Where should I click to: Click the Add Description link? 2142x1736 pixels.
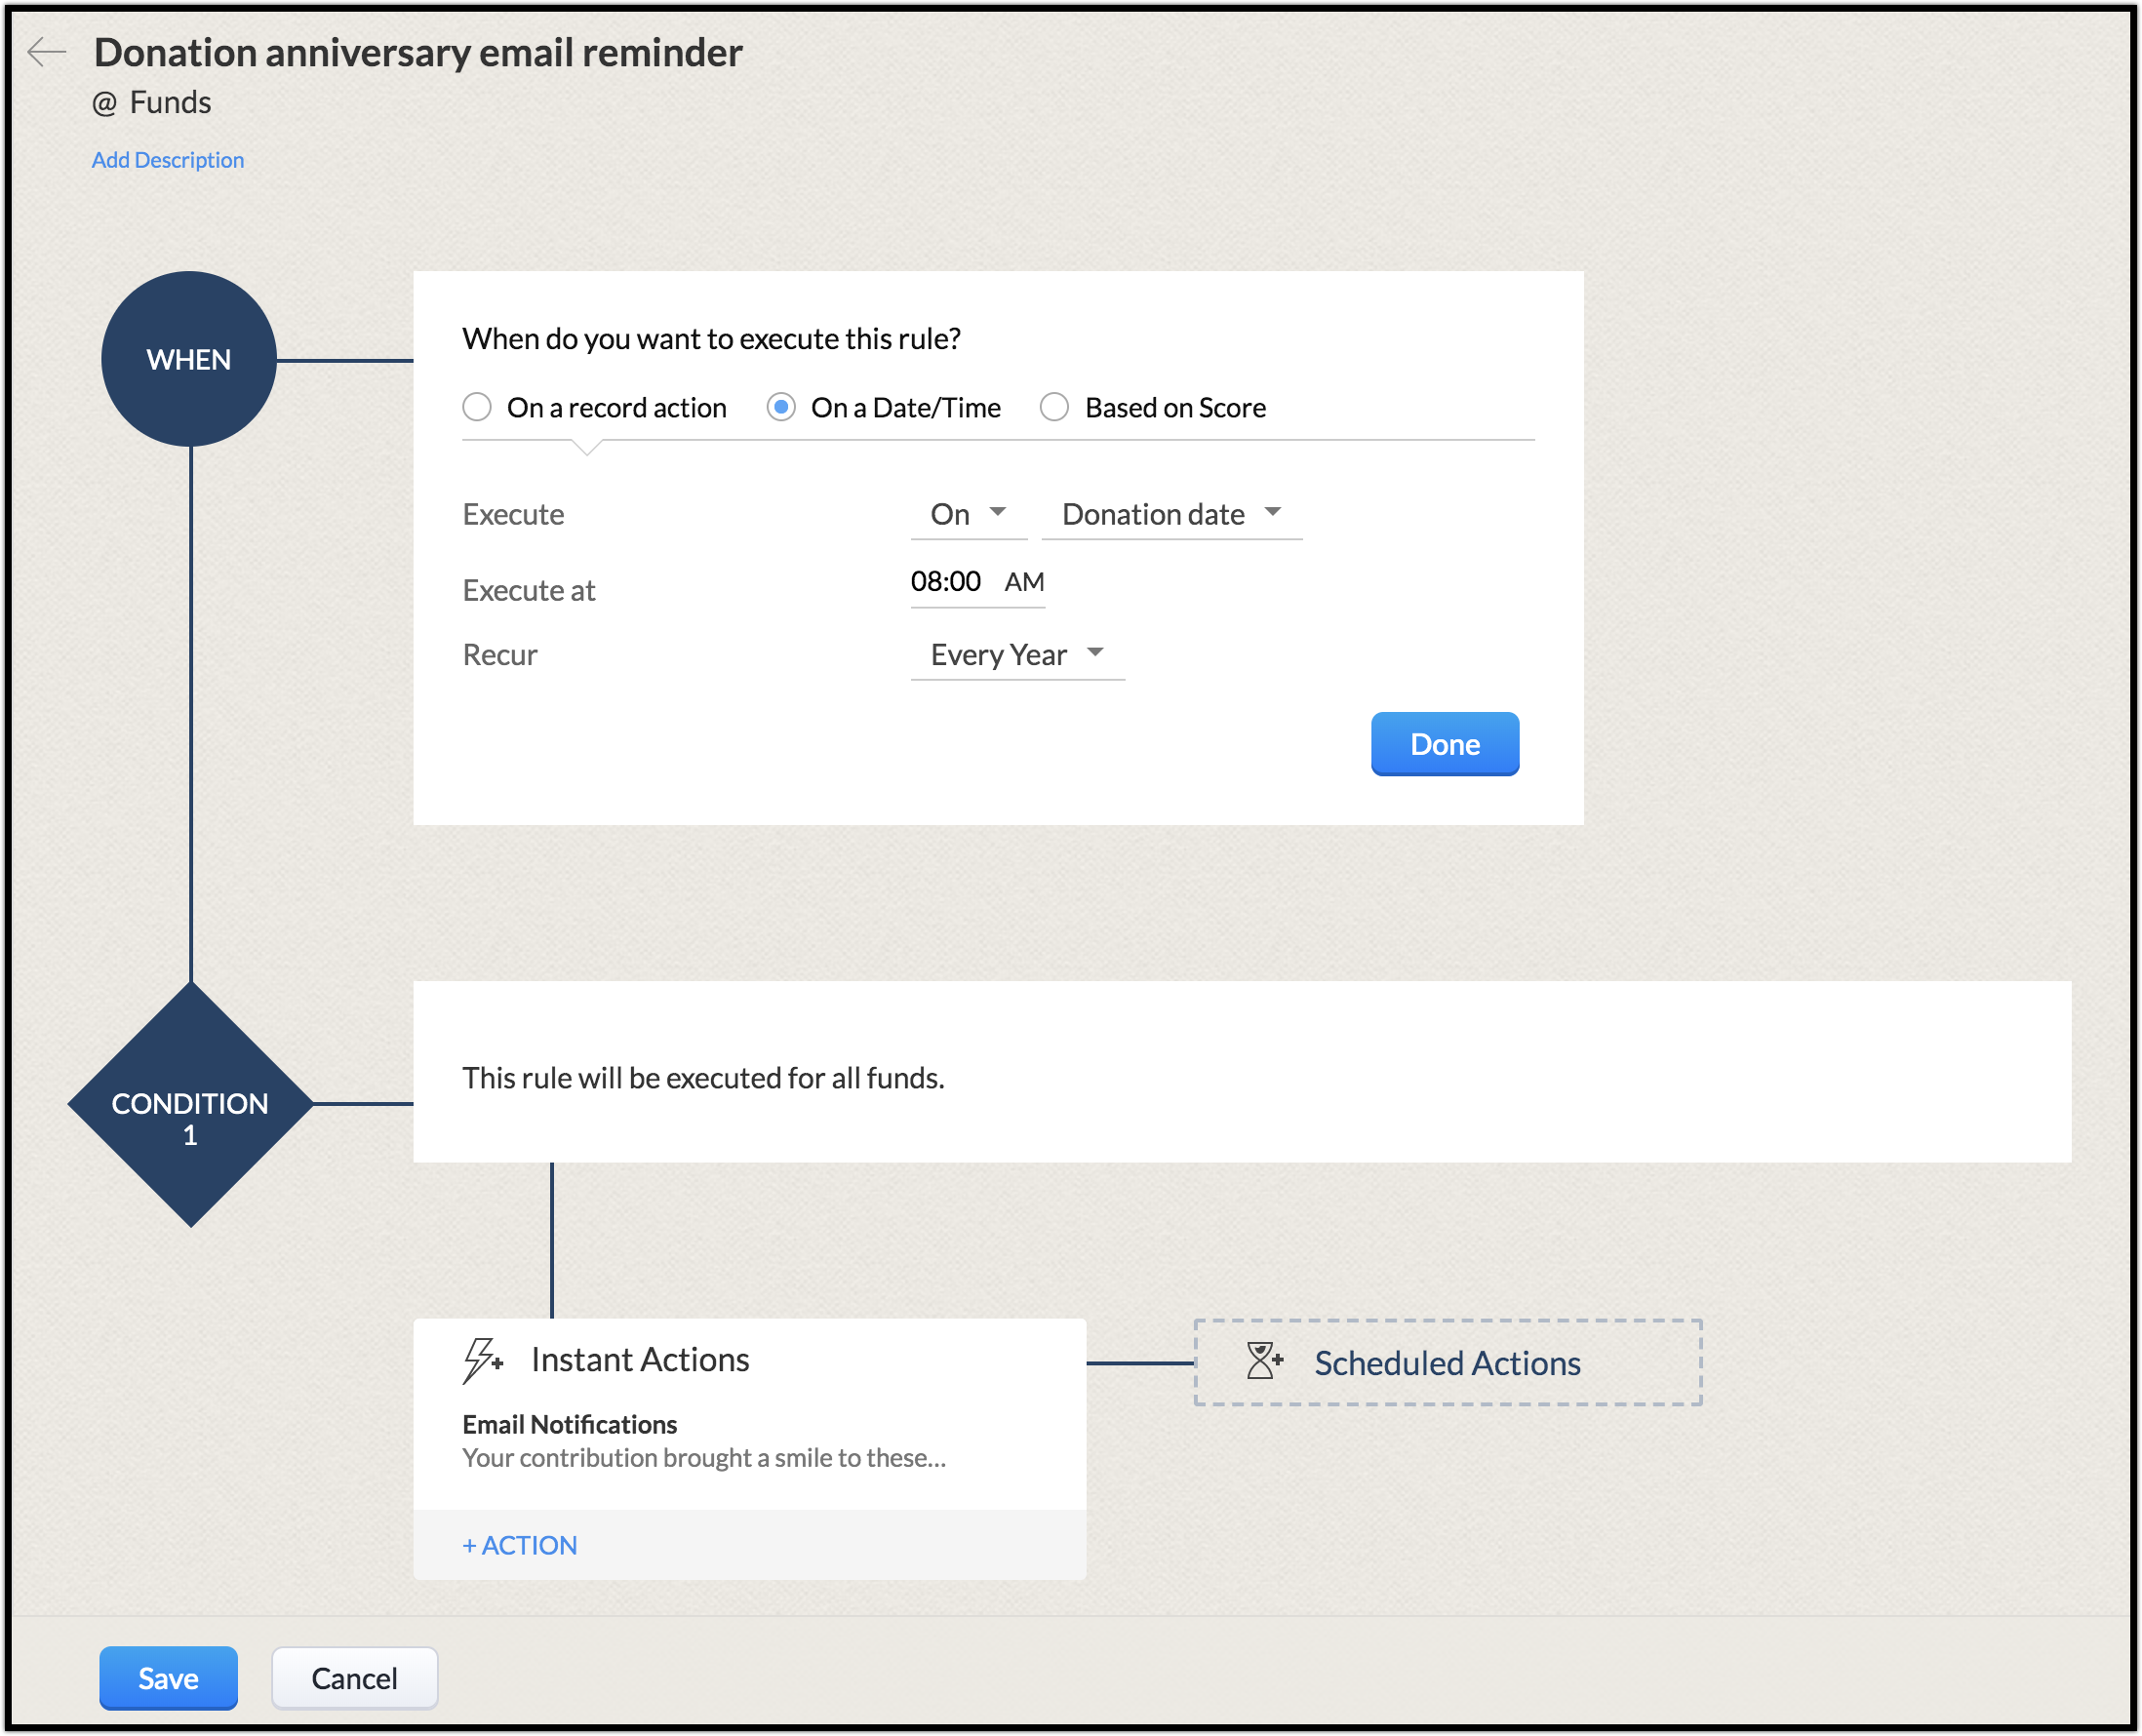pyautogui.click(x=168, y=160)
